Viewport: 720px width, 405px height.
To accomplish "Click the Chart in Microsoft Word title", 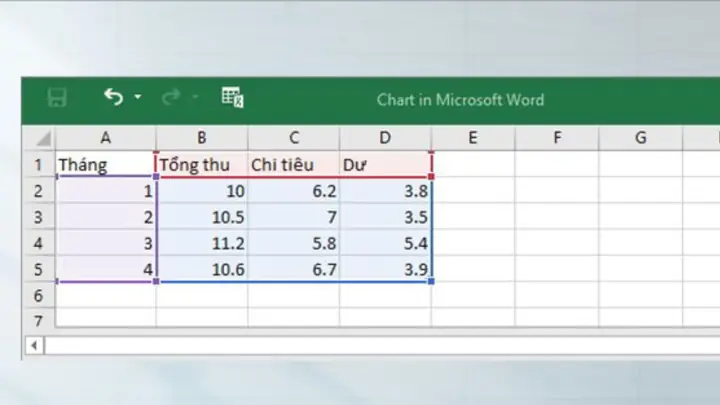I will [x=460, y=100].
